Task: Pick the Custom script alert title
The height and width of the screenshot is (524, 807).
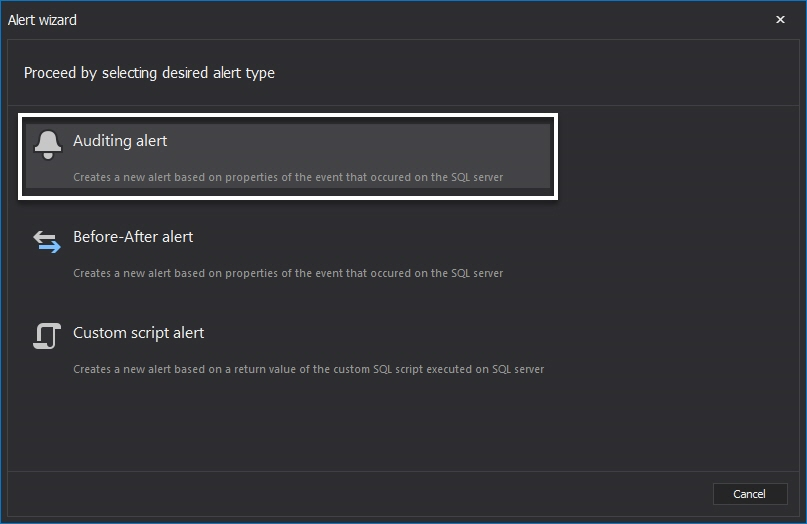Action: point(138,333)
